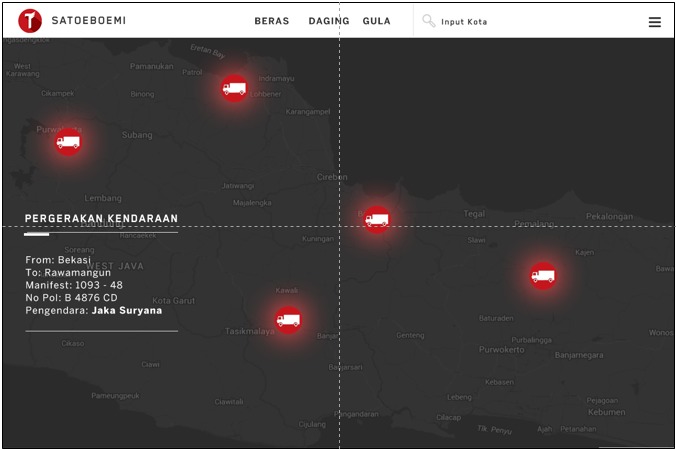
Task: Click the Cijulang map label
Action: 312,424
